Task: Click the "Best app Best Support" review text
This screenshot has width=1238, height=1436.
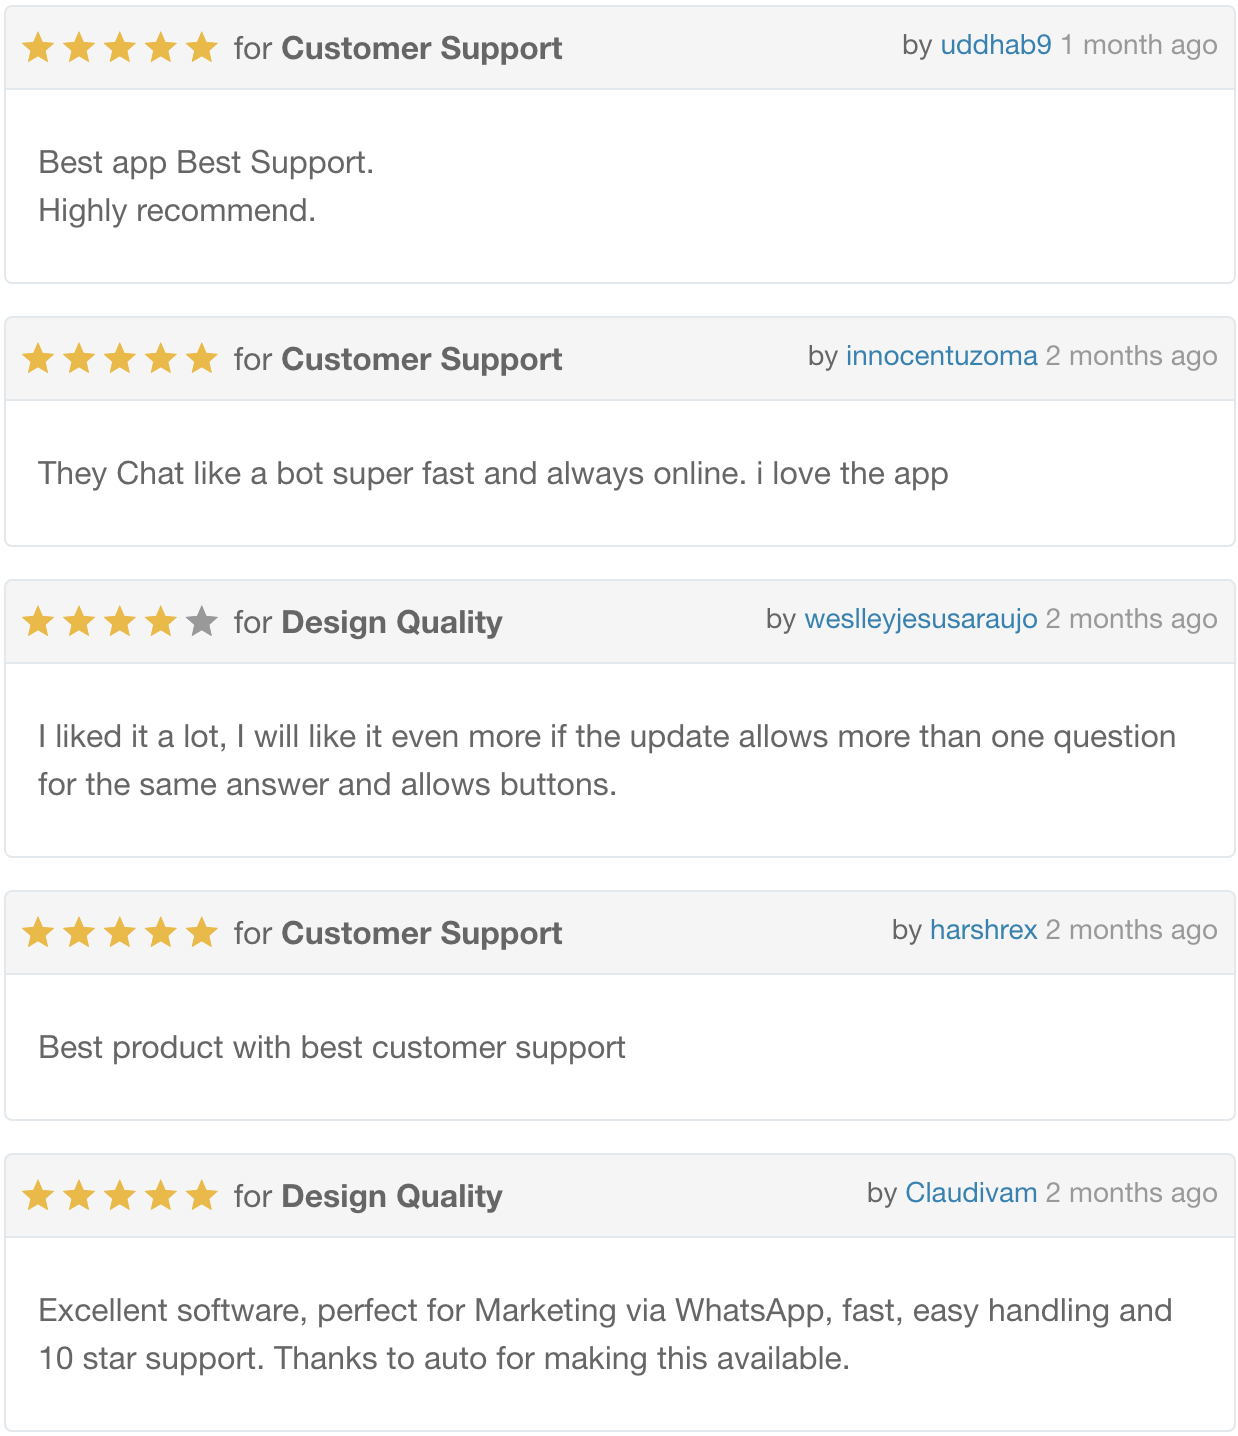Action: 206,162
